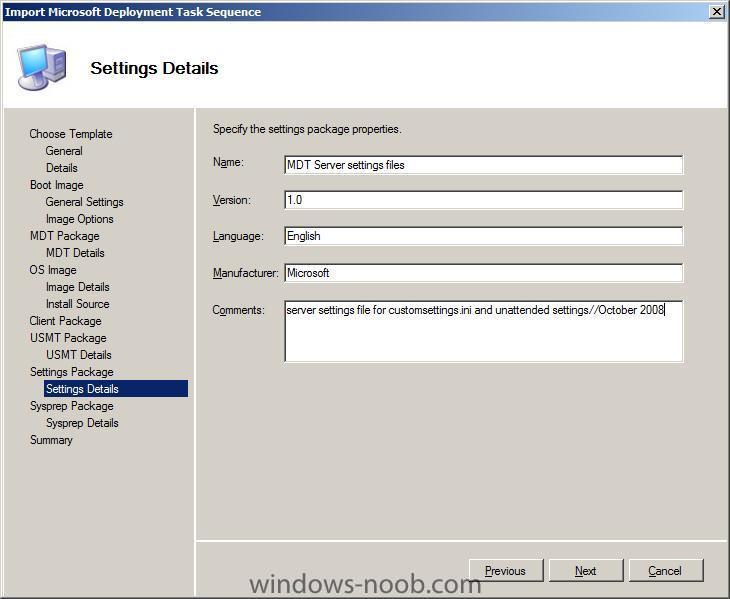Cancel the task sequence import wizard
Screen dimensions: 730x599
(x=666, y=570)
